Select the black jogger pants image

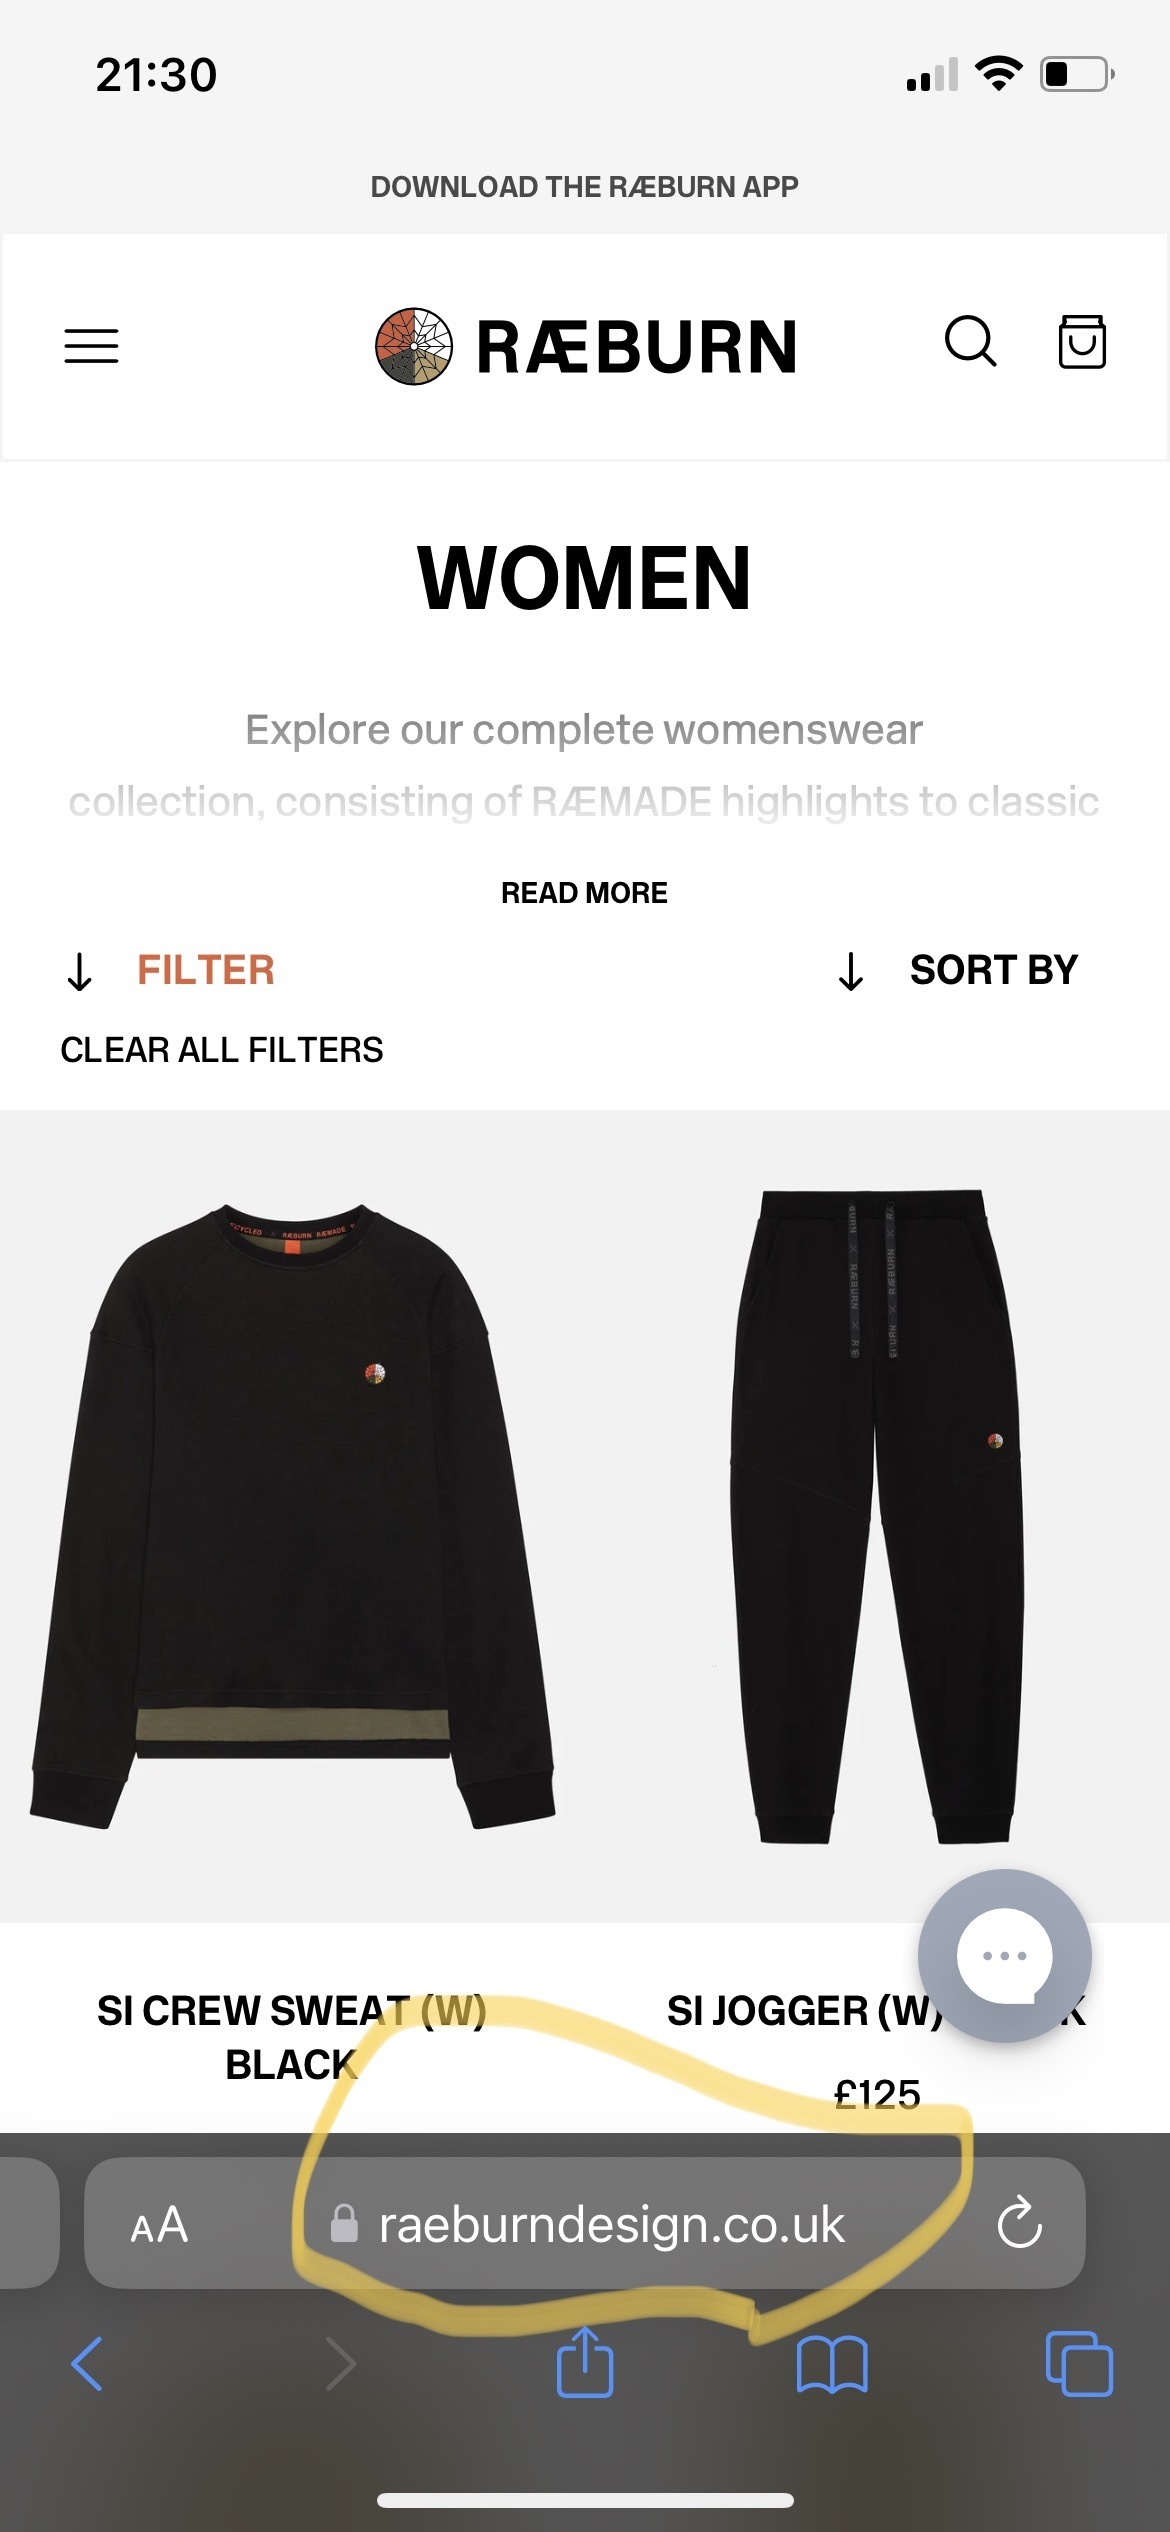tap(877, 1516)
